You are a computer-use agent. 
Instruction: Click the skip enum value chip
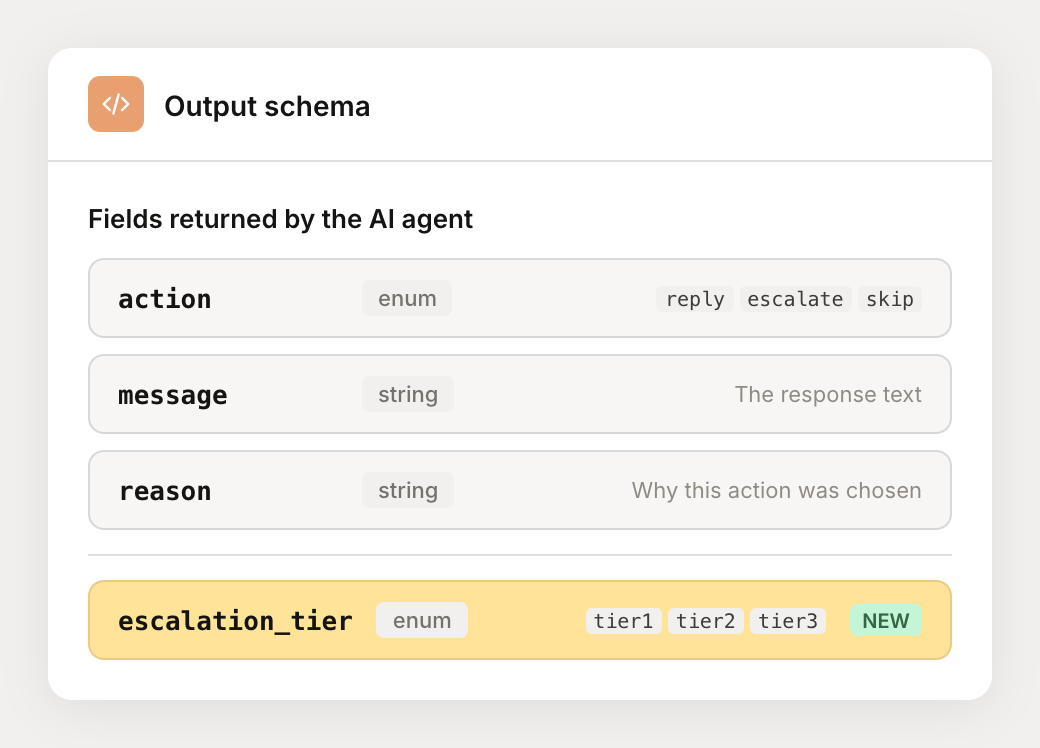pos(889,298)
